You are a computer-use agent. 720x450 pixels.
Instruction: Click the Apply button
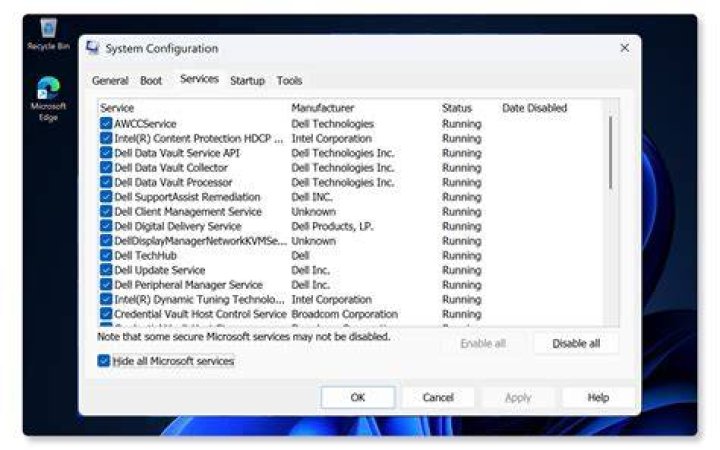pyautogui.click(x=518, y=398)
